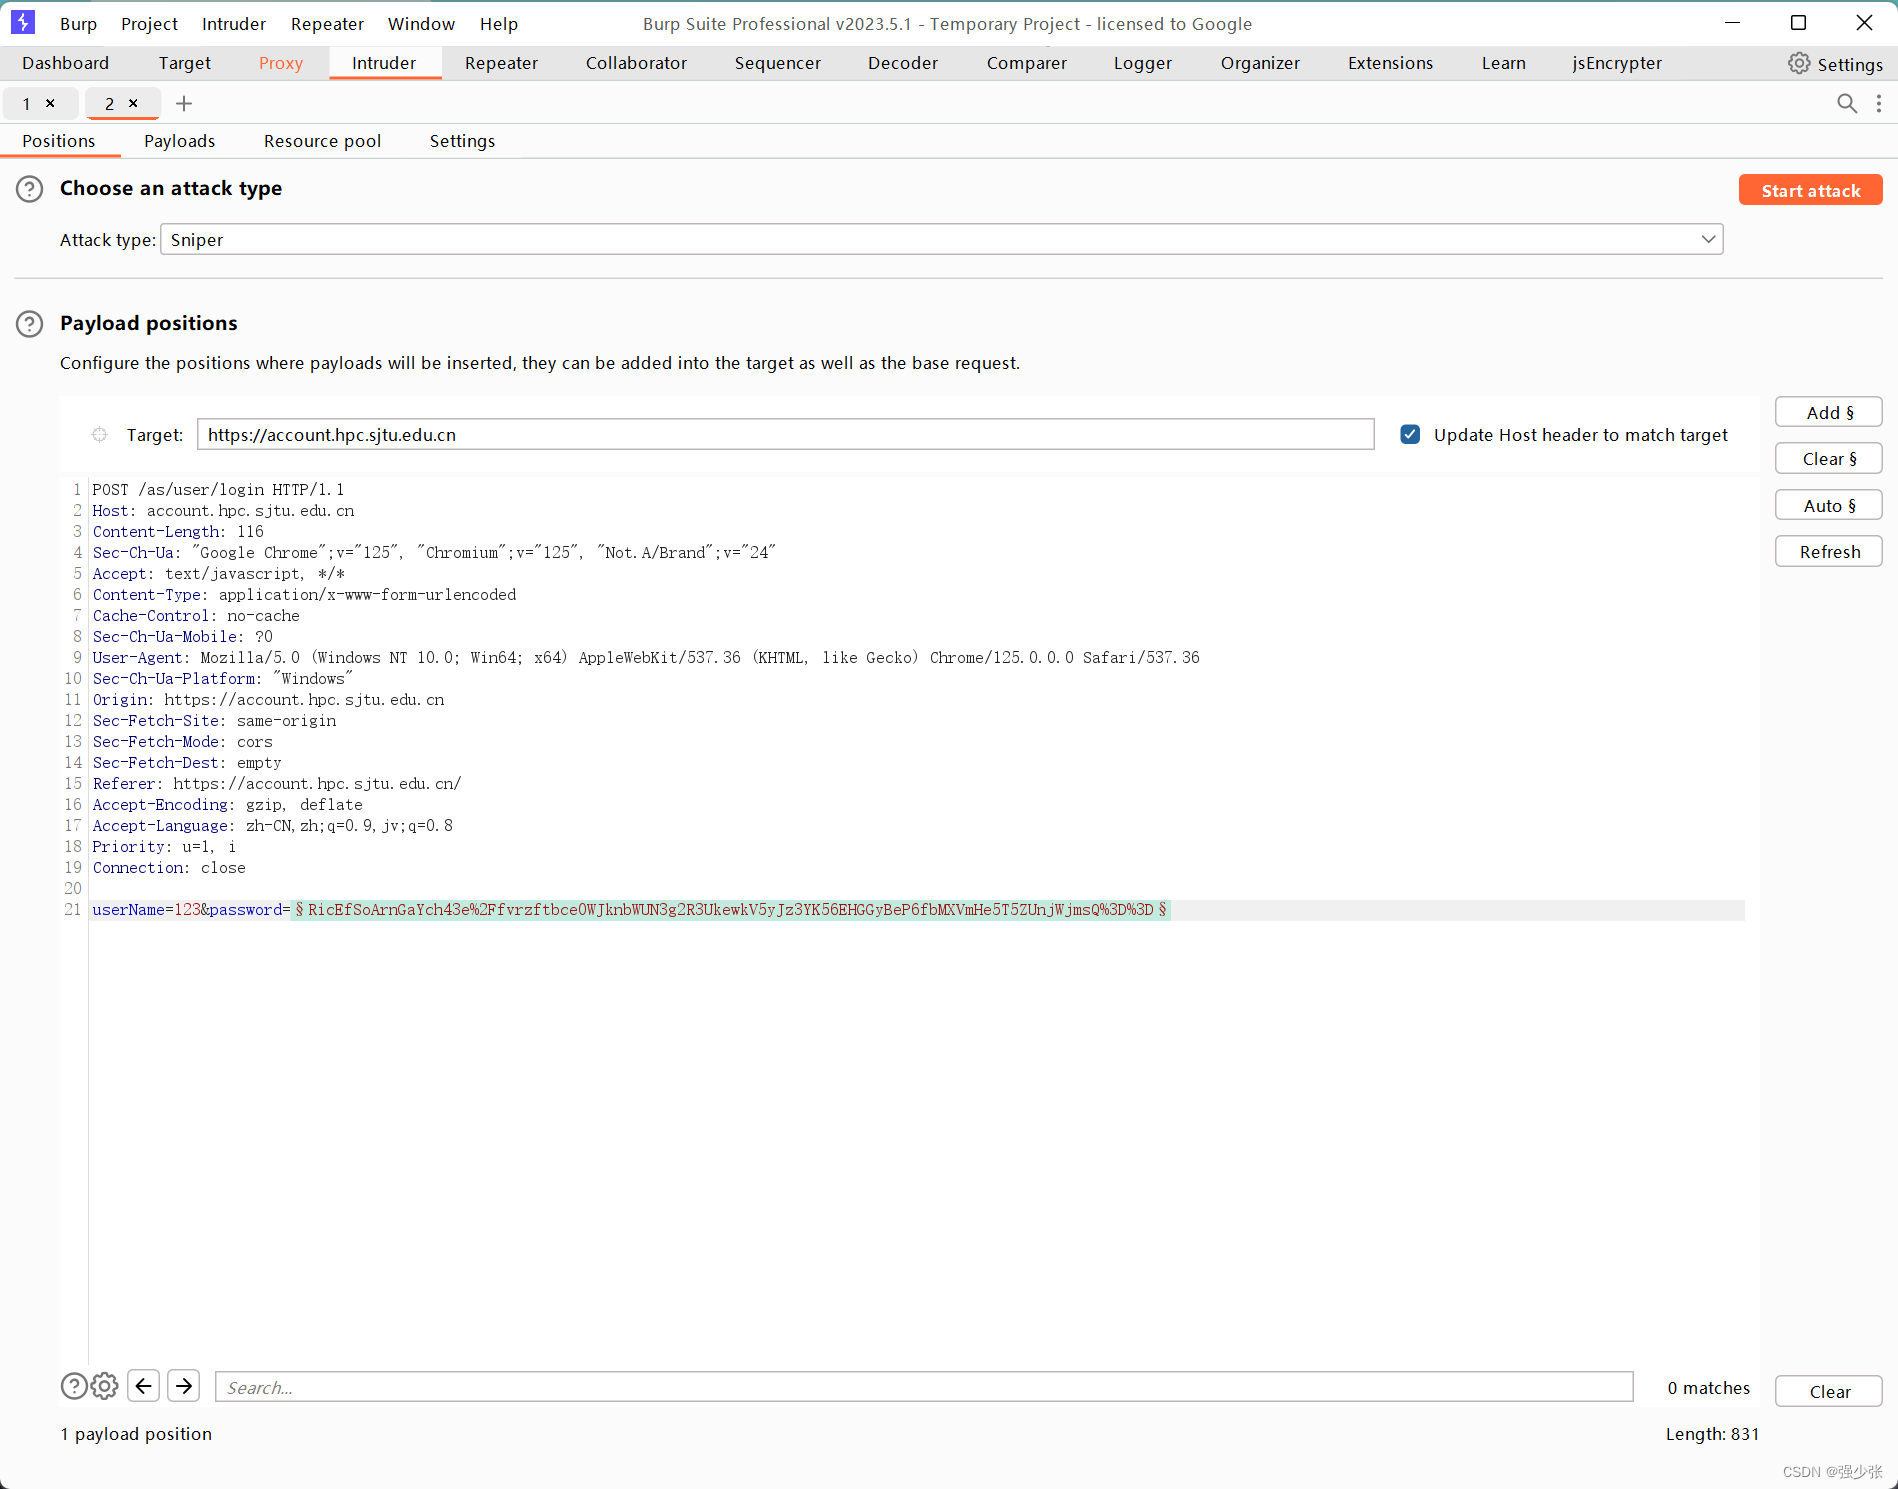Click the Content-Type header line
The height and width of the screenshot is (1489, 1898).
(x=304, y=595)
